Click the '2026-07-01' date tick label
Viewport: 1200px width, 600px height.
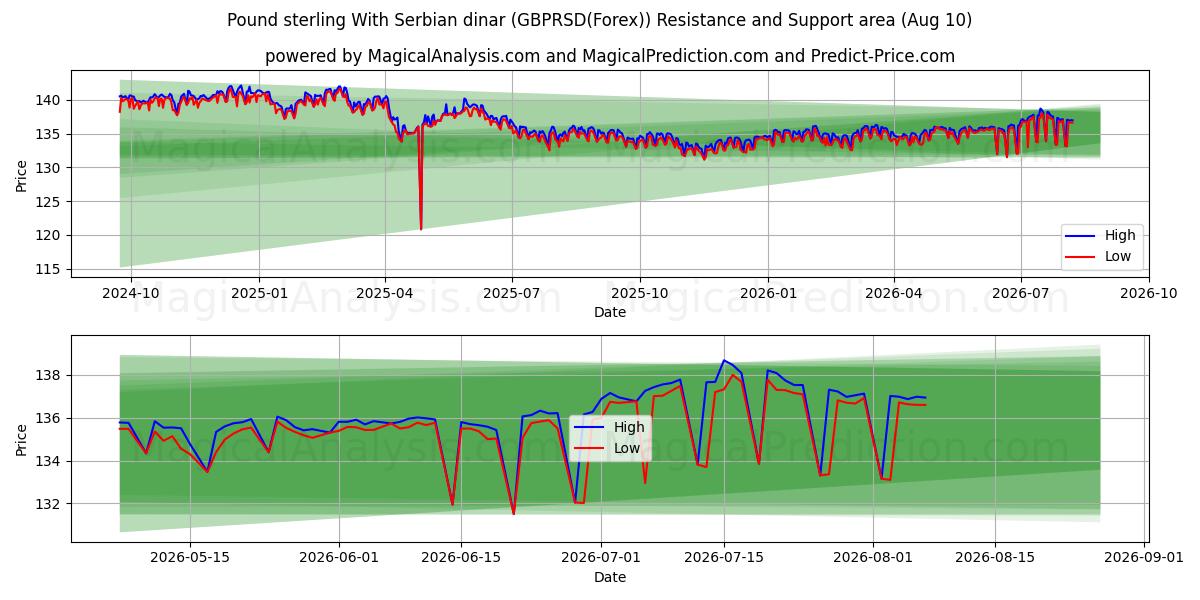pyautogui.click(x=601, y=559)
